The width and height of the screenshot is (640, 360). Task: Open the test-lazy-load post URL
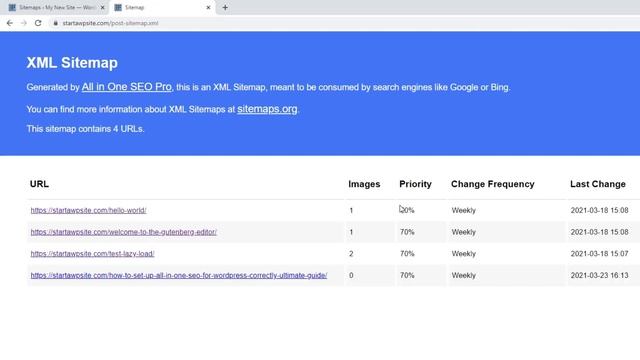[x=92, y=253]
